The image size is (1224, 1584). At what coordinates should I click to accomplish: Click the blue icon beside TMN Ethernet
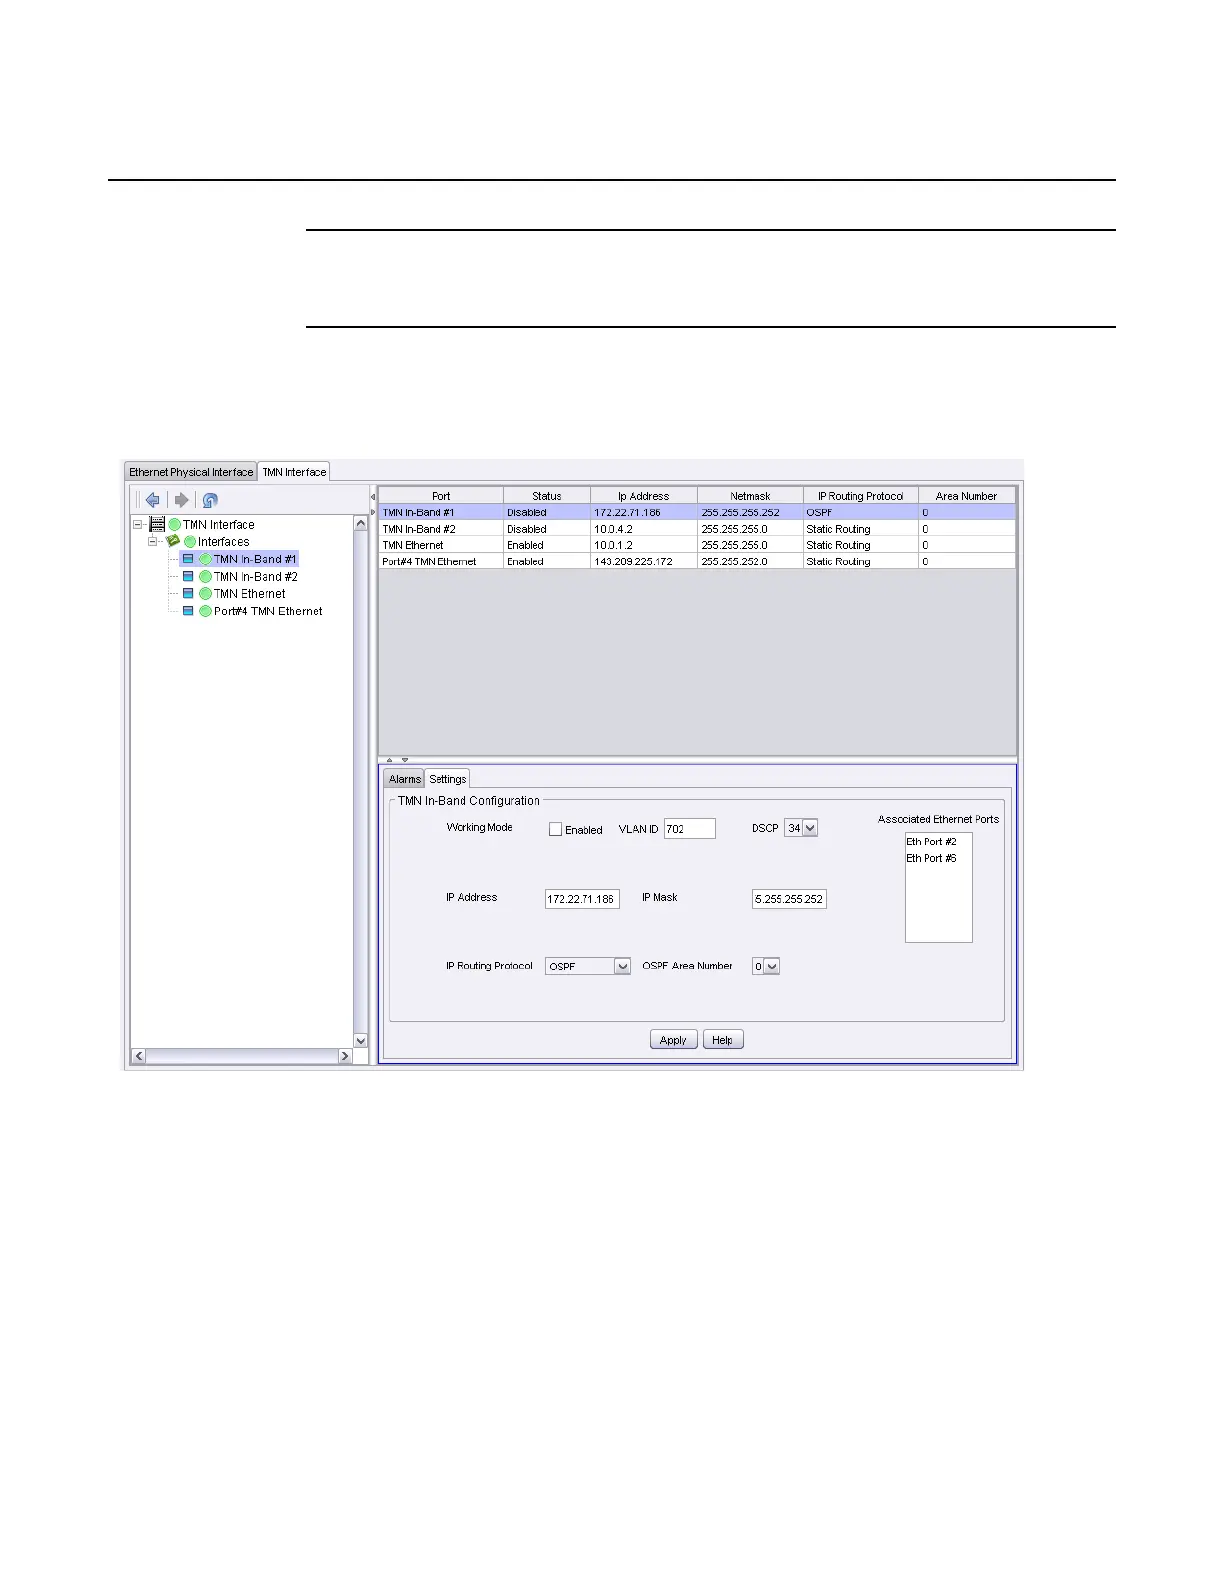188,593
